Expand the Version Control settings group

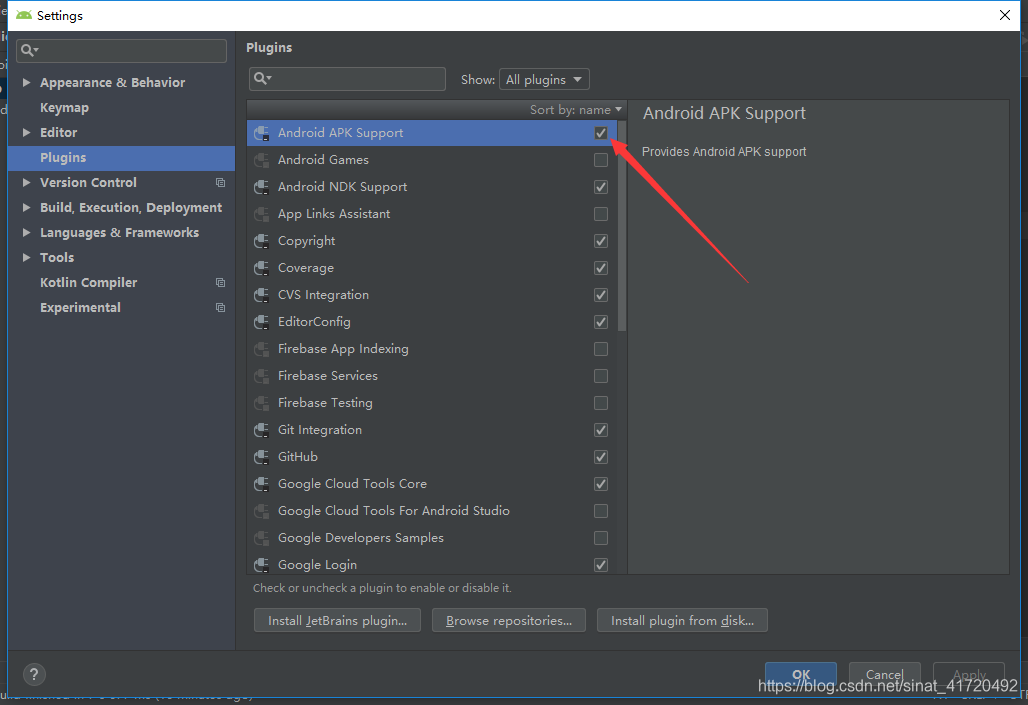26,182
